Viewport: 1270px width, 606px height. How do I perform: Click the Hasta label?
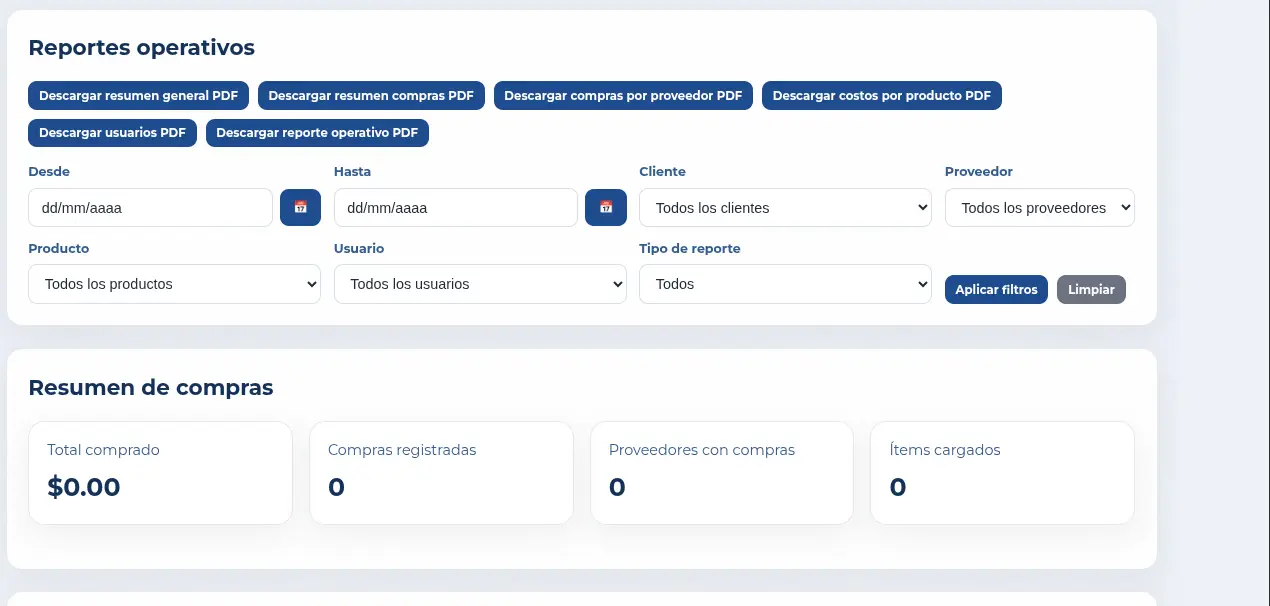(352, 172)
